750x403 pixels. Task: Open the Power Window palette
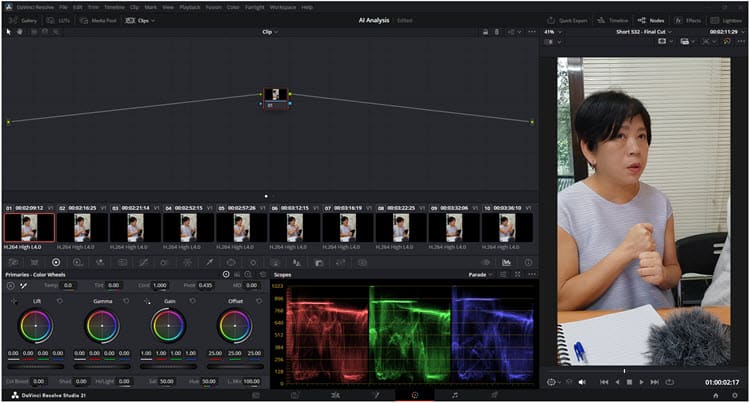[231, 262]
